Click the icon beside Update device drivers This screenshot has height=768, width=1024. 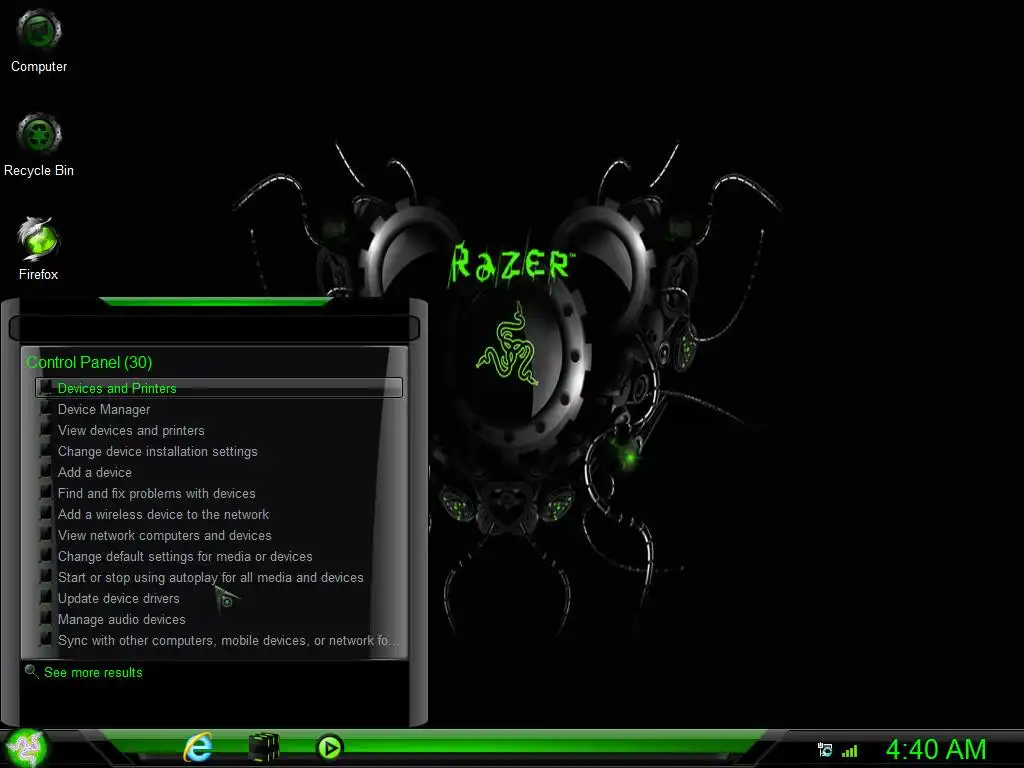point(46,598)
